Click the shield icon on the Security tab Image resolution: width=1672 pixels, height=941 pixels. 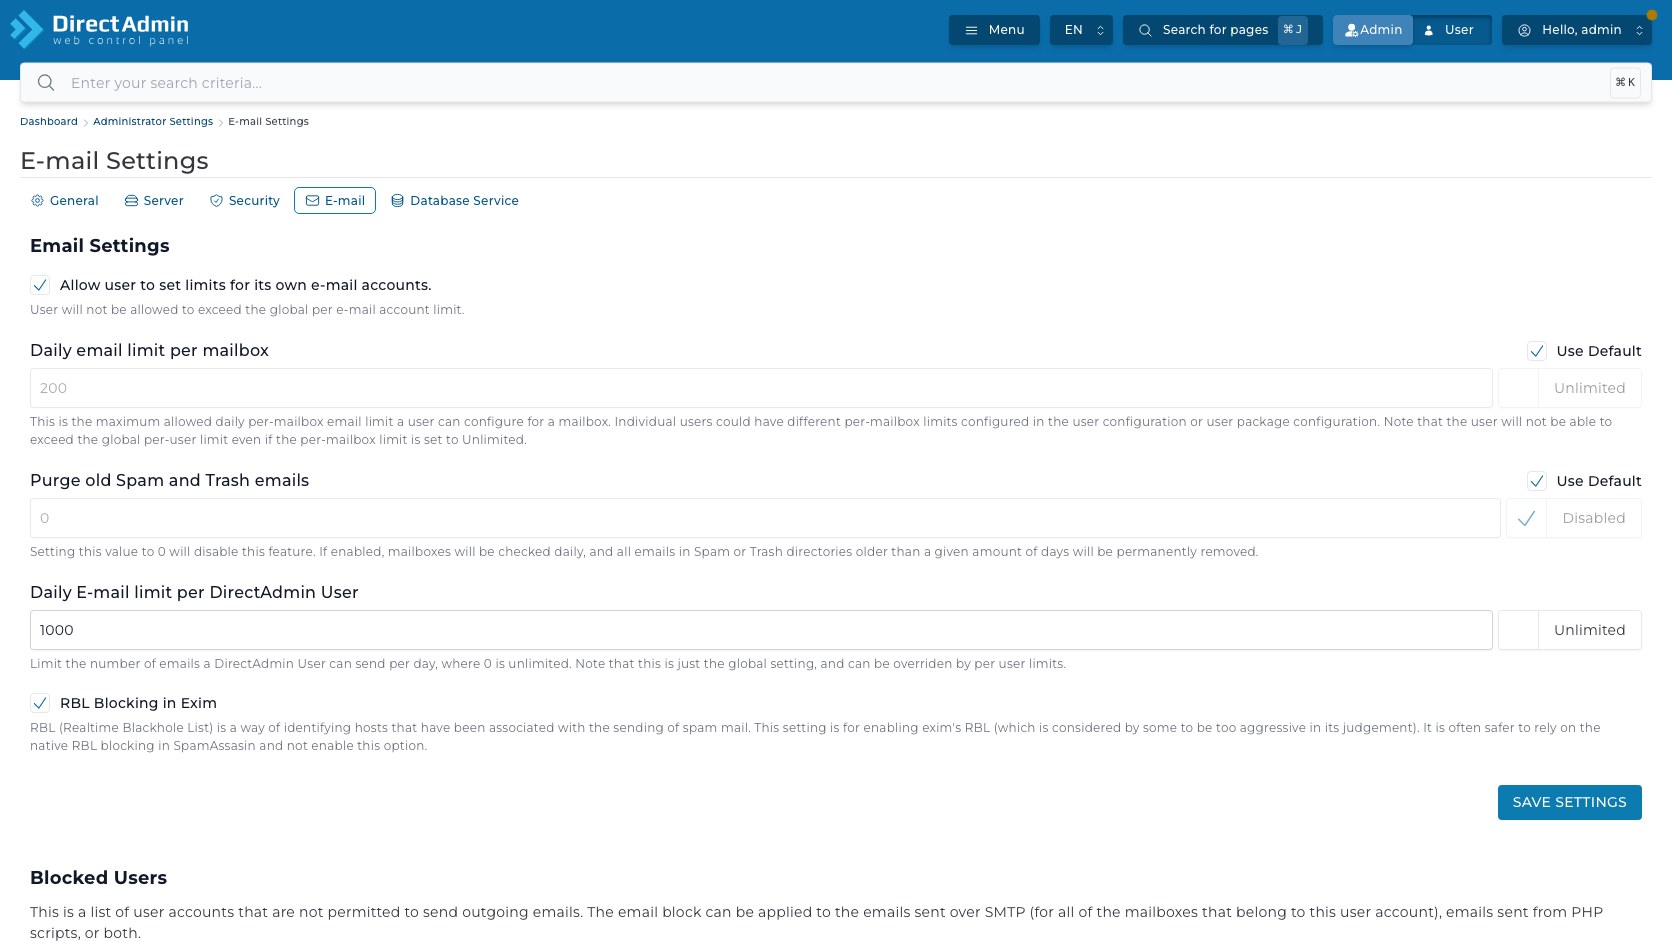coord(216,201)
